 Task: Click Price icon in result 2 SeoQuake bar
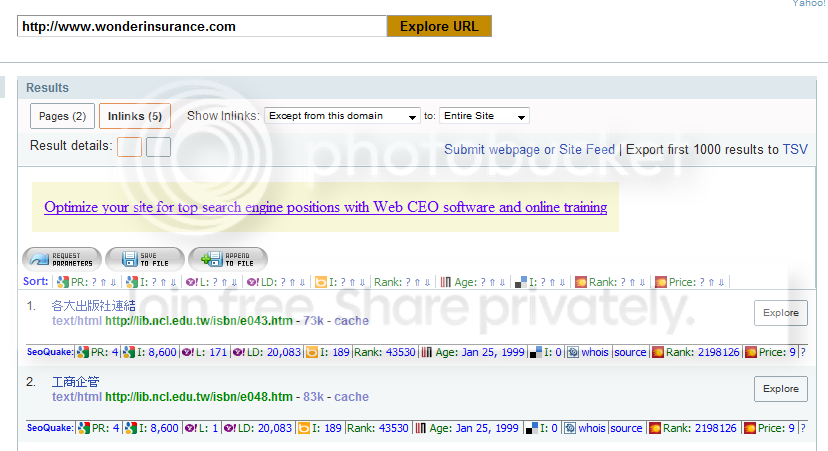tap(749, 428)
